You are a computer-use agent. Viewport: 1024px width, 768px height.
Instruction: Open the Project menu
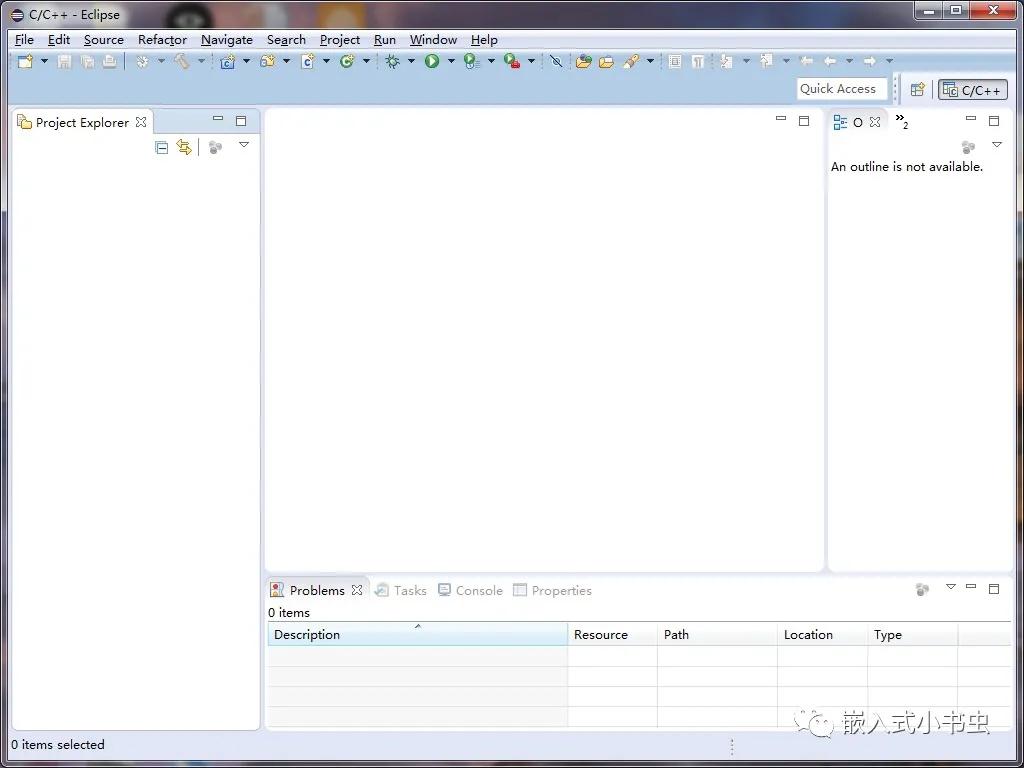point(340,40)
